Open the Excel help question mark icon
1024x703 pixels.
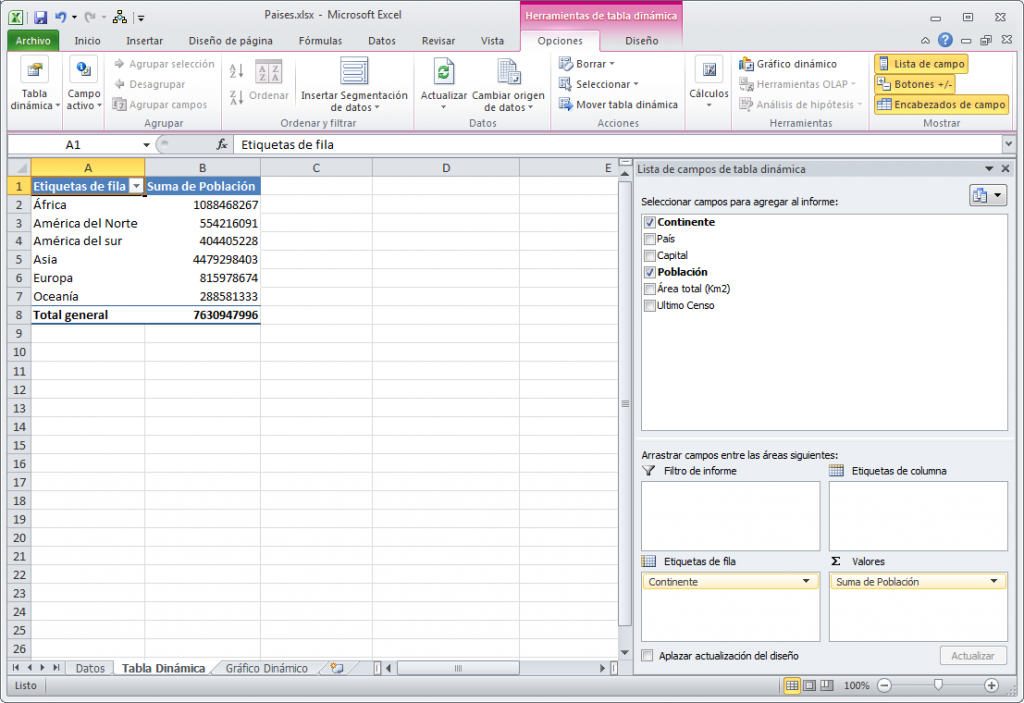point(945,40)
